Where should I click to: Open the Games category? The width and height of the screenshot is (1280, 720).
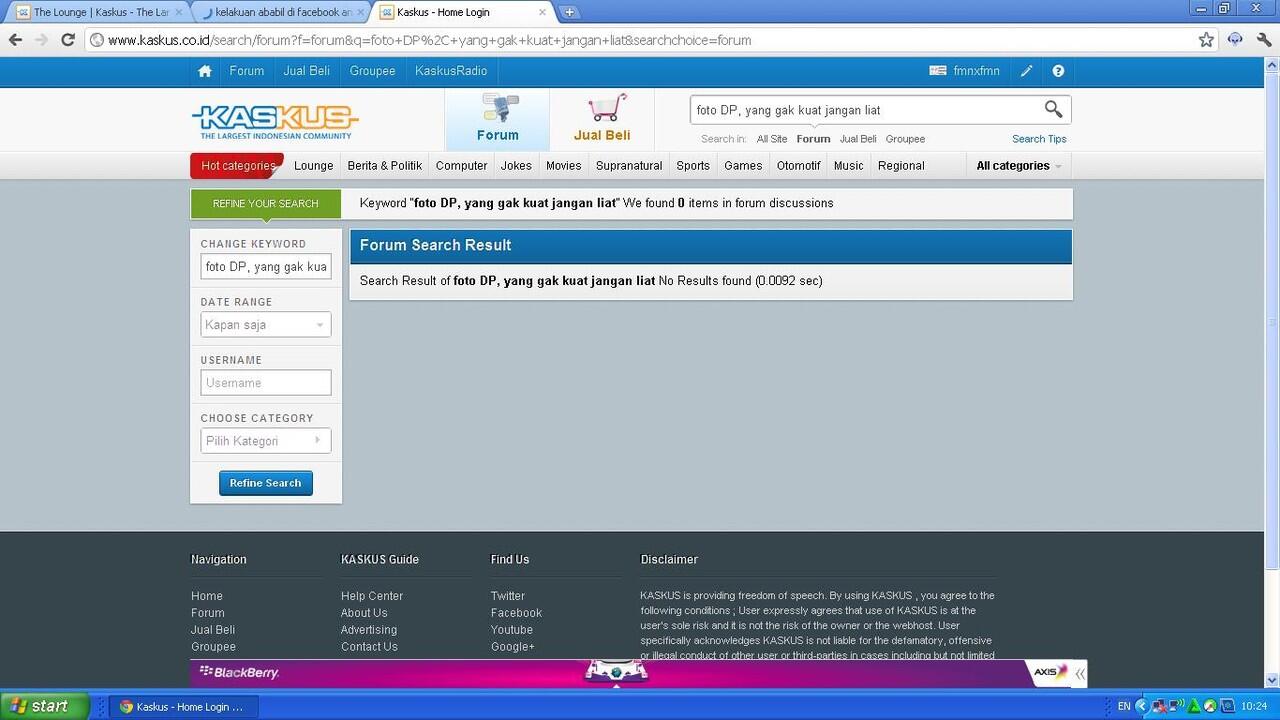click(x=743, y=166)
